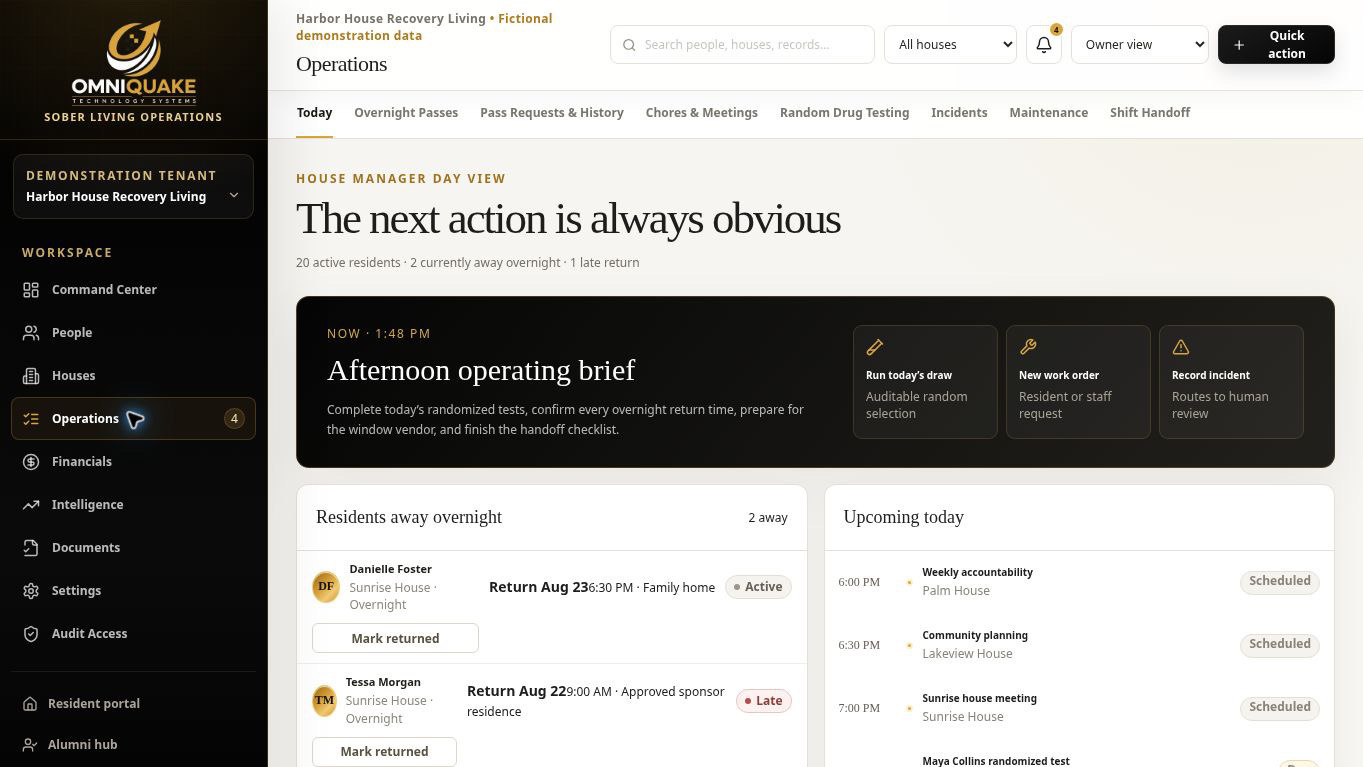This screenshot has width=1363, height=767.
Task: Mark Danielle Foster as returned
Action: click(x=395, y=638)
